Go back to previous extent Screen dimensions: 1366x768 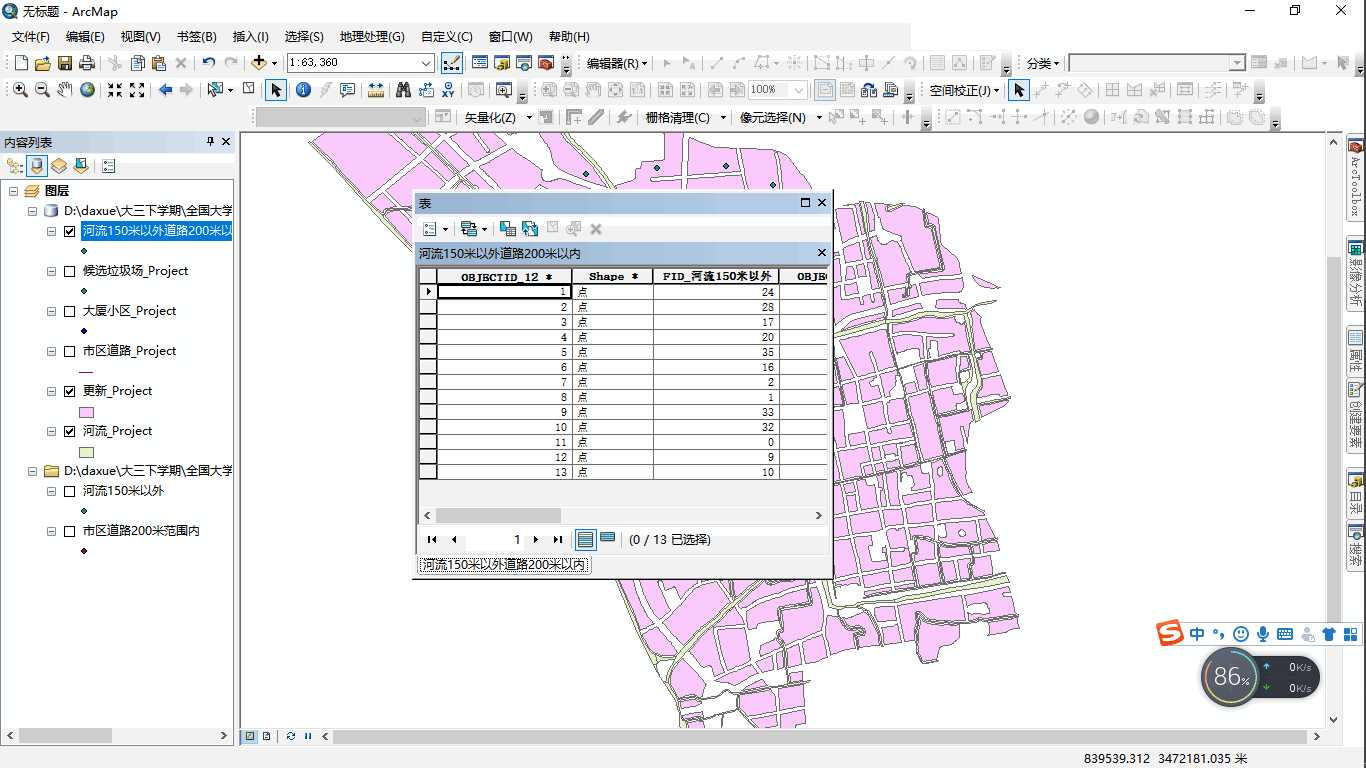[165, 90]
